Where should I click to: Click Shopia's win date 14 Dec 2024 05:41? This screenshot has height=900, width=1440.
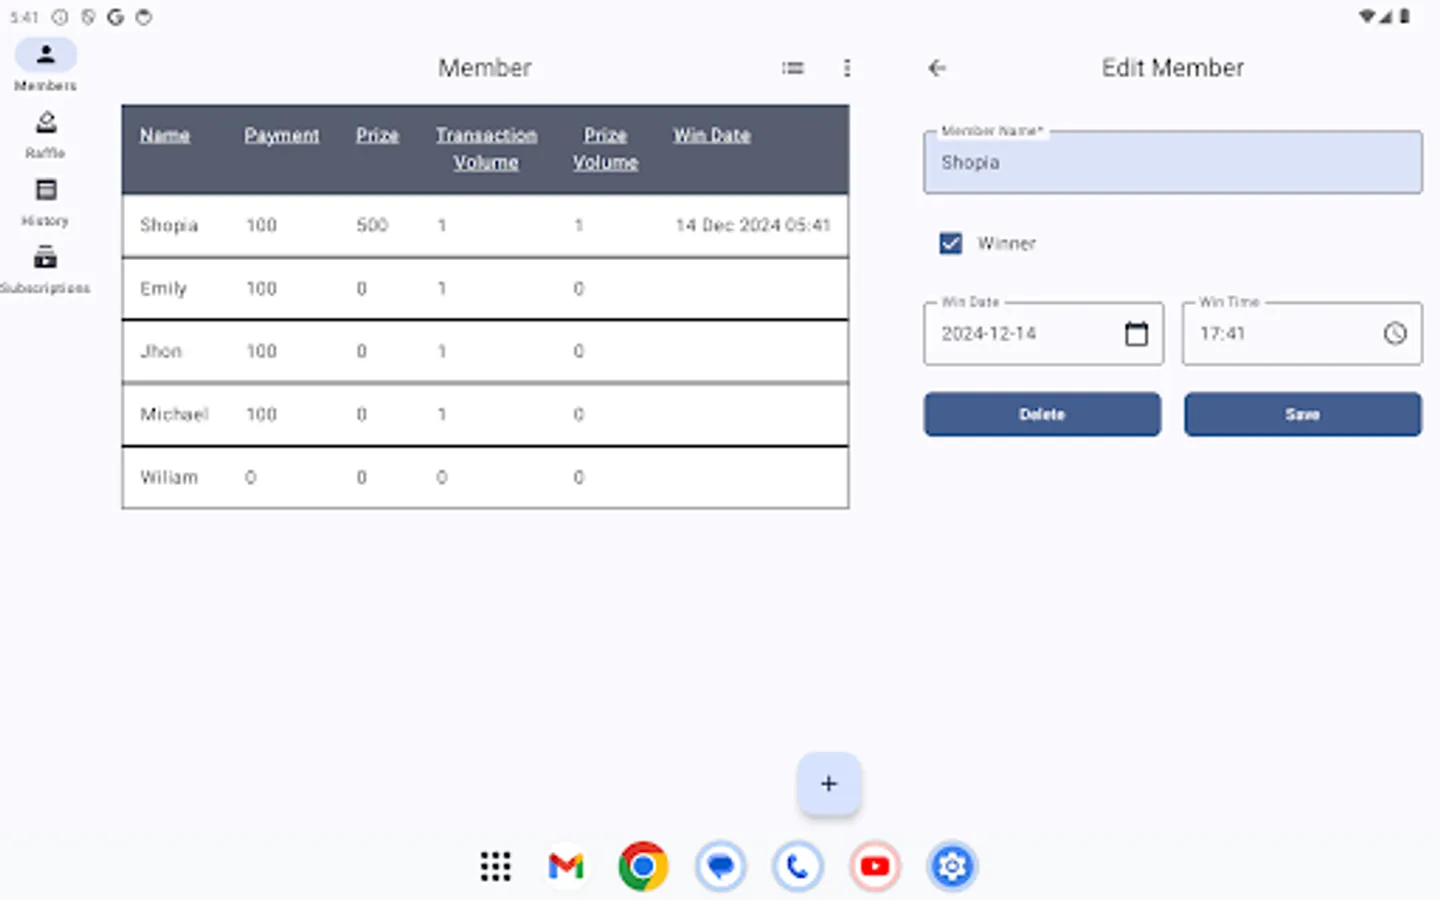point(753,225)
